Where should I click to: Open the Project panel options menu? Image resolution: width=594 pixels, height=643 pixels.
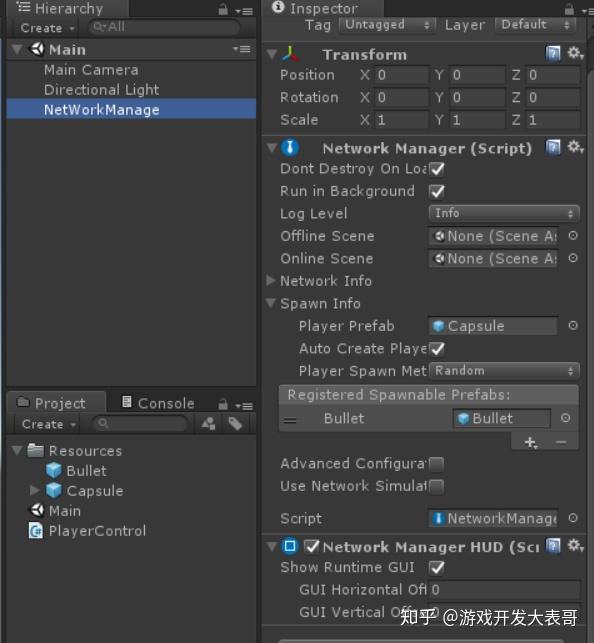(244, 406)
